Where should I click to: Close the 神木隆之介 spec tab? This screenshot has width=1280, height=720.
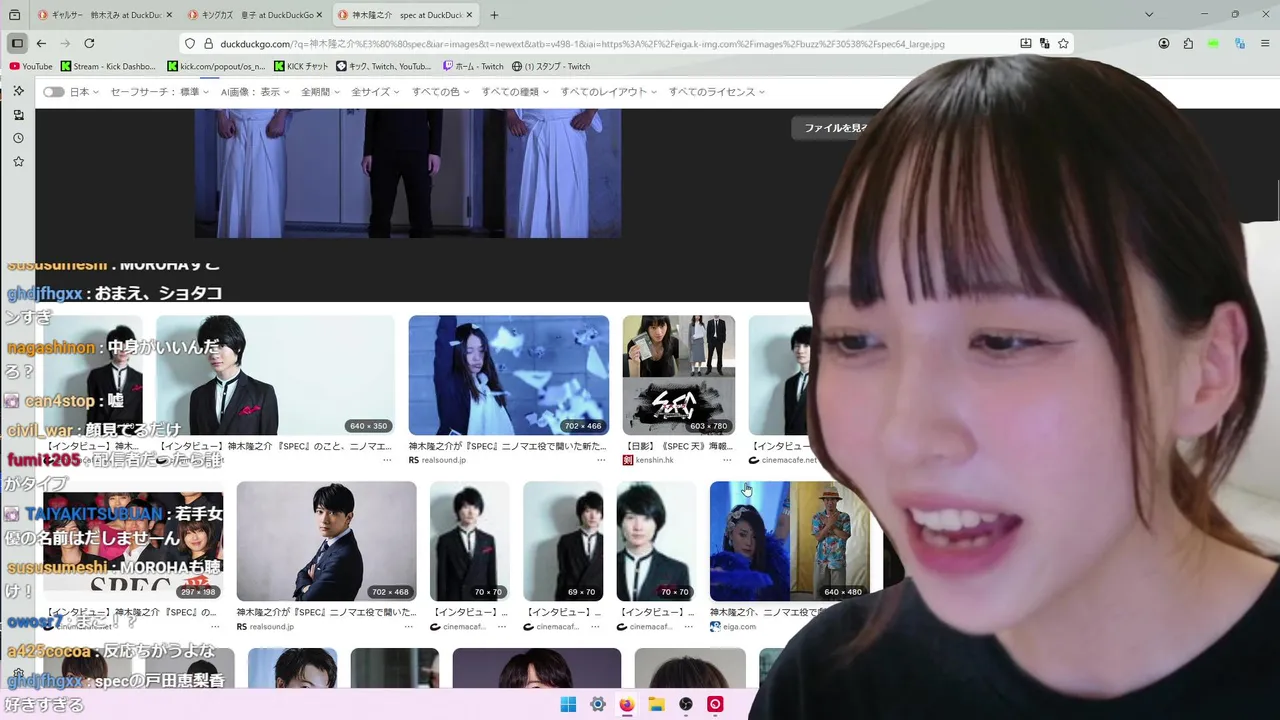[x=468, y=15]
